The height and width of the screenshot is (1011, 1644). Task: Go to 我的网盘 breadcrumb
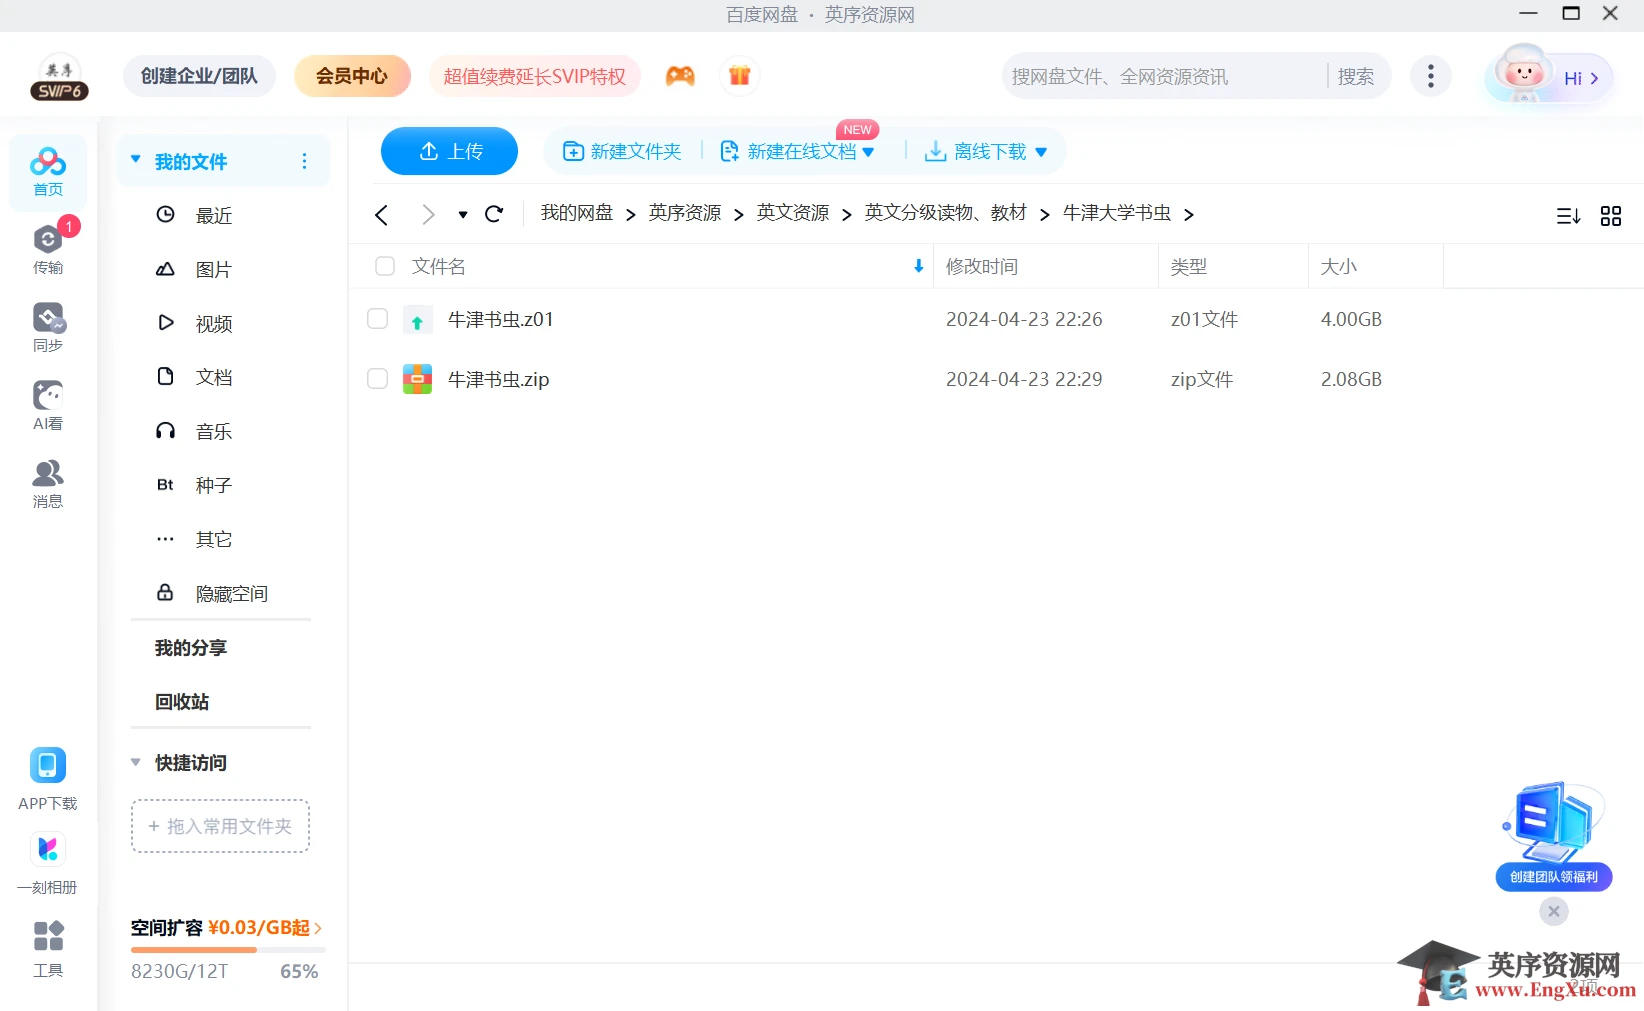(577, 213)
